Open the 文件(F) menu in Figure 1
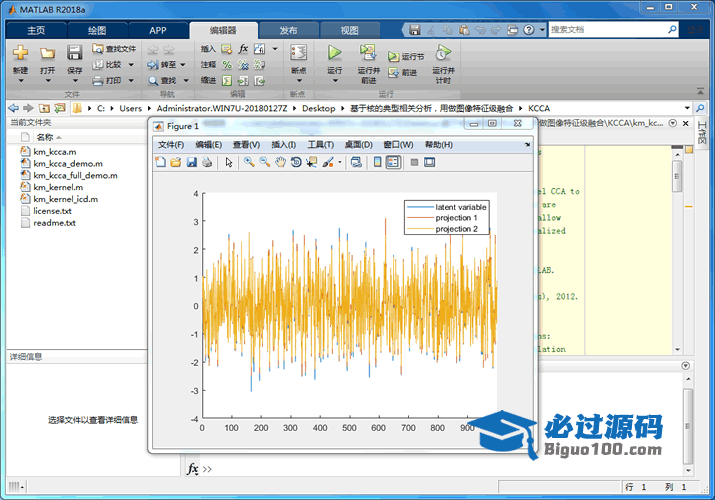The height and width of the screenshot is (500, 715). tap(171, 144)
